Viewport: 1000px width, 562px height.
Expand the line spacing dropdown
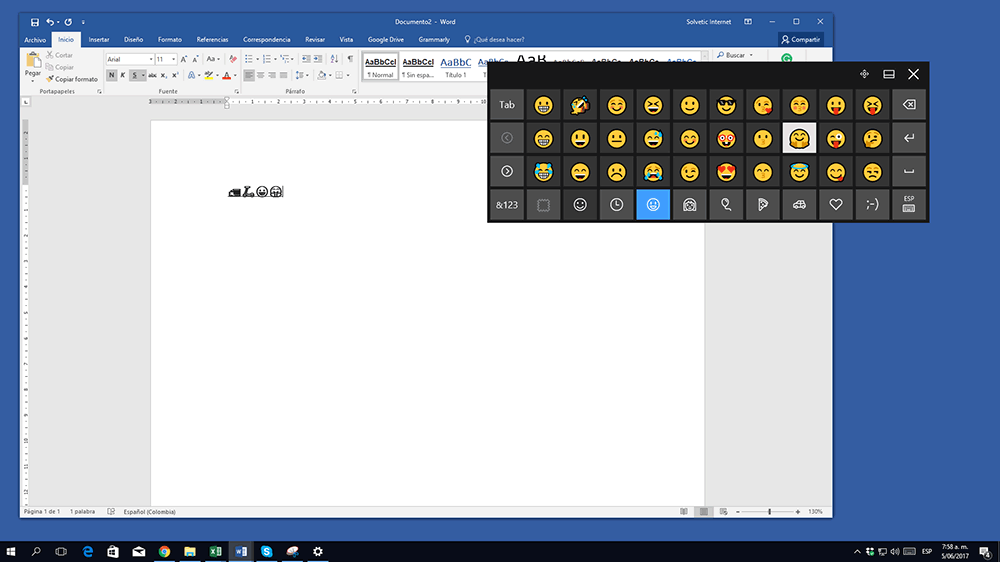click(x=301, y=75)
